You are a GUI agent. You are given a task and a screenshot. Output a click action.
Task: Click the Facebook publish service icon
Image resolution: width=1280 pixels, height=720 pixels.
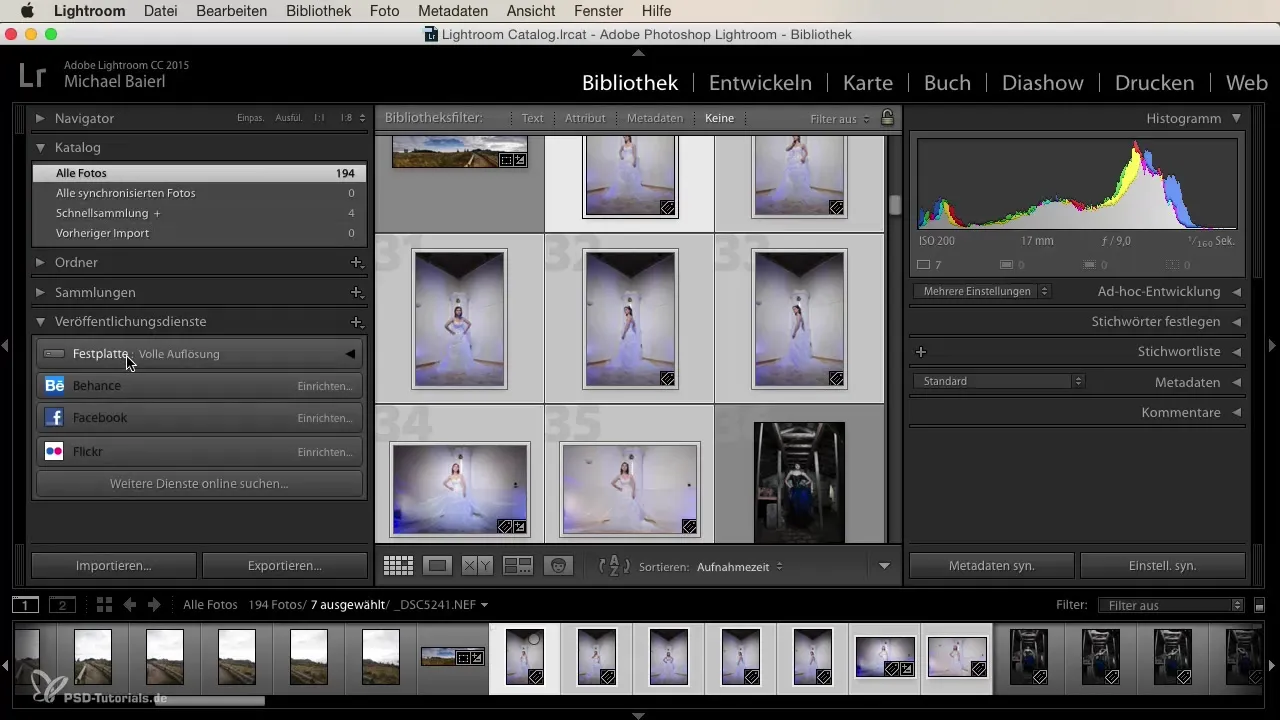(x=54, y=418)
